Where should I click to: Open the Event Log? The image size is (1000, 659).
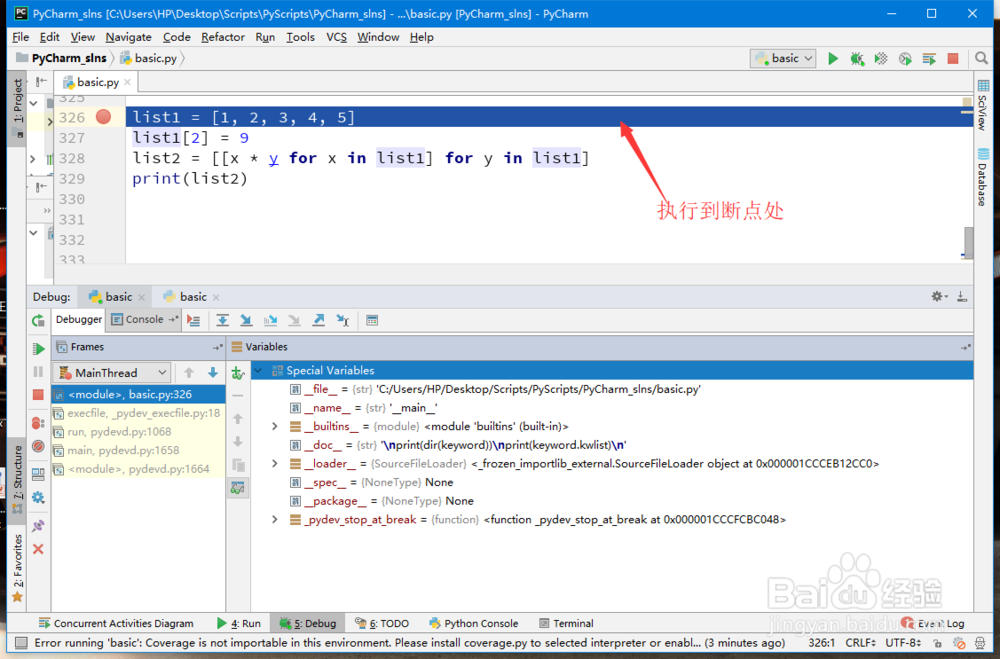coord(933,623)
